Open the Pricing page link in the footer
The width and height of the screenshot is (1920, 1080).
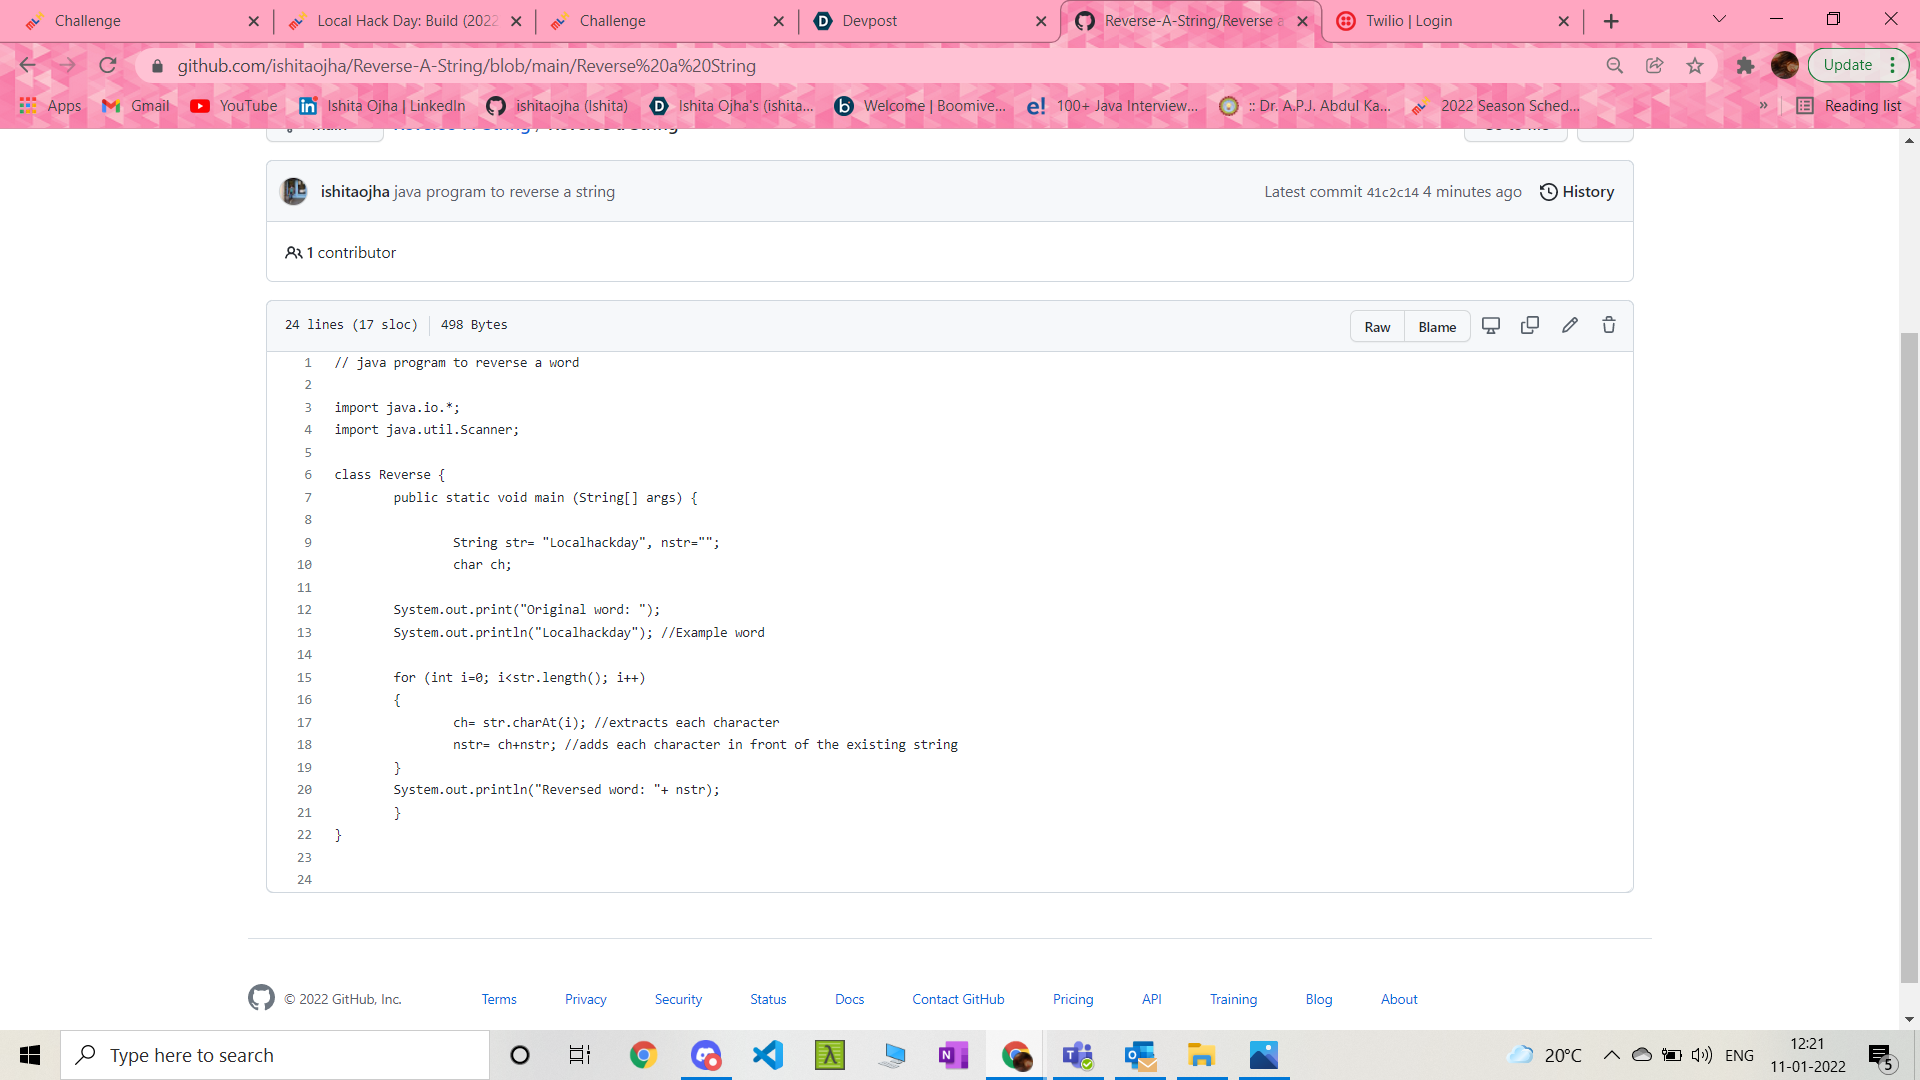(x=1072, y=998)
